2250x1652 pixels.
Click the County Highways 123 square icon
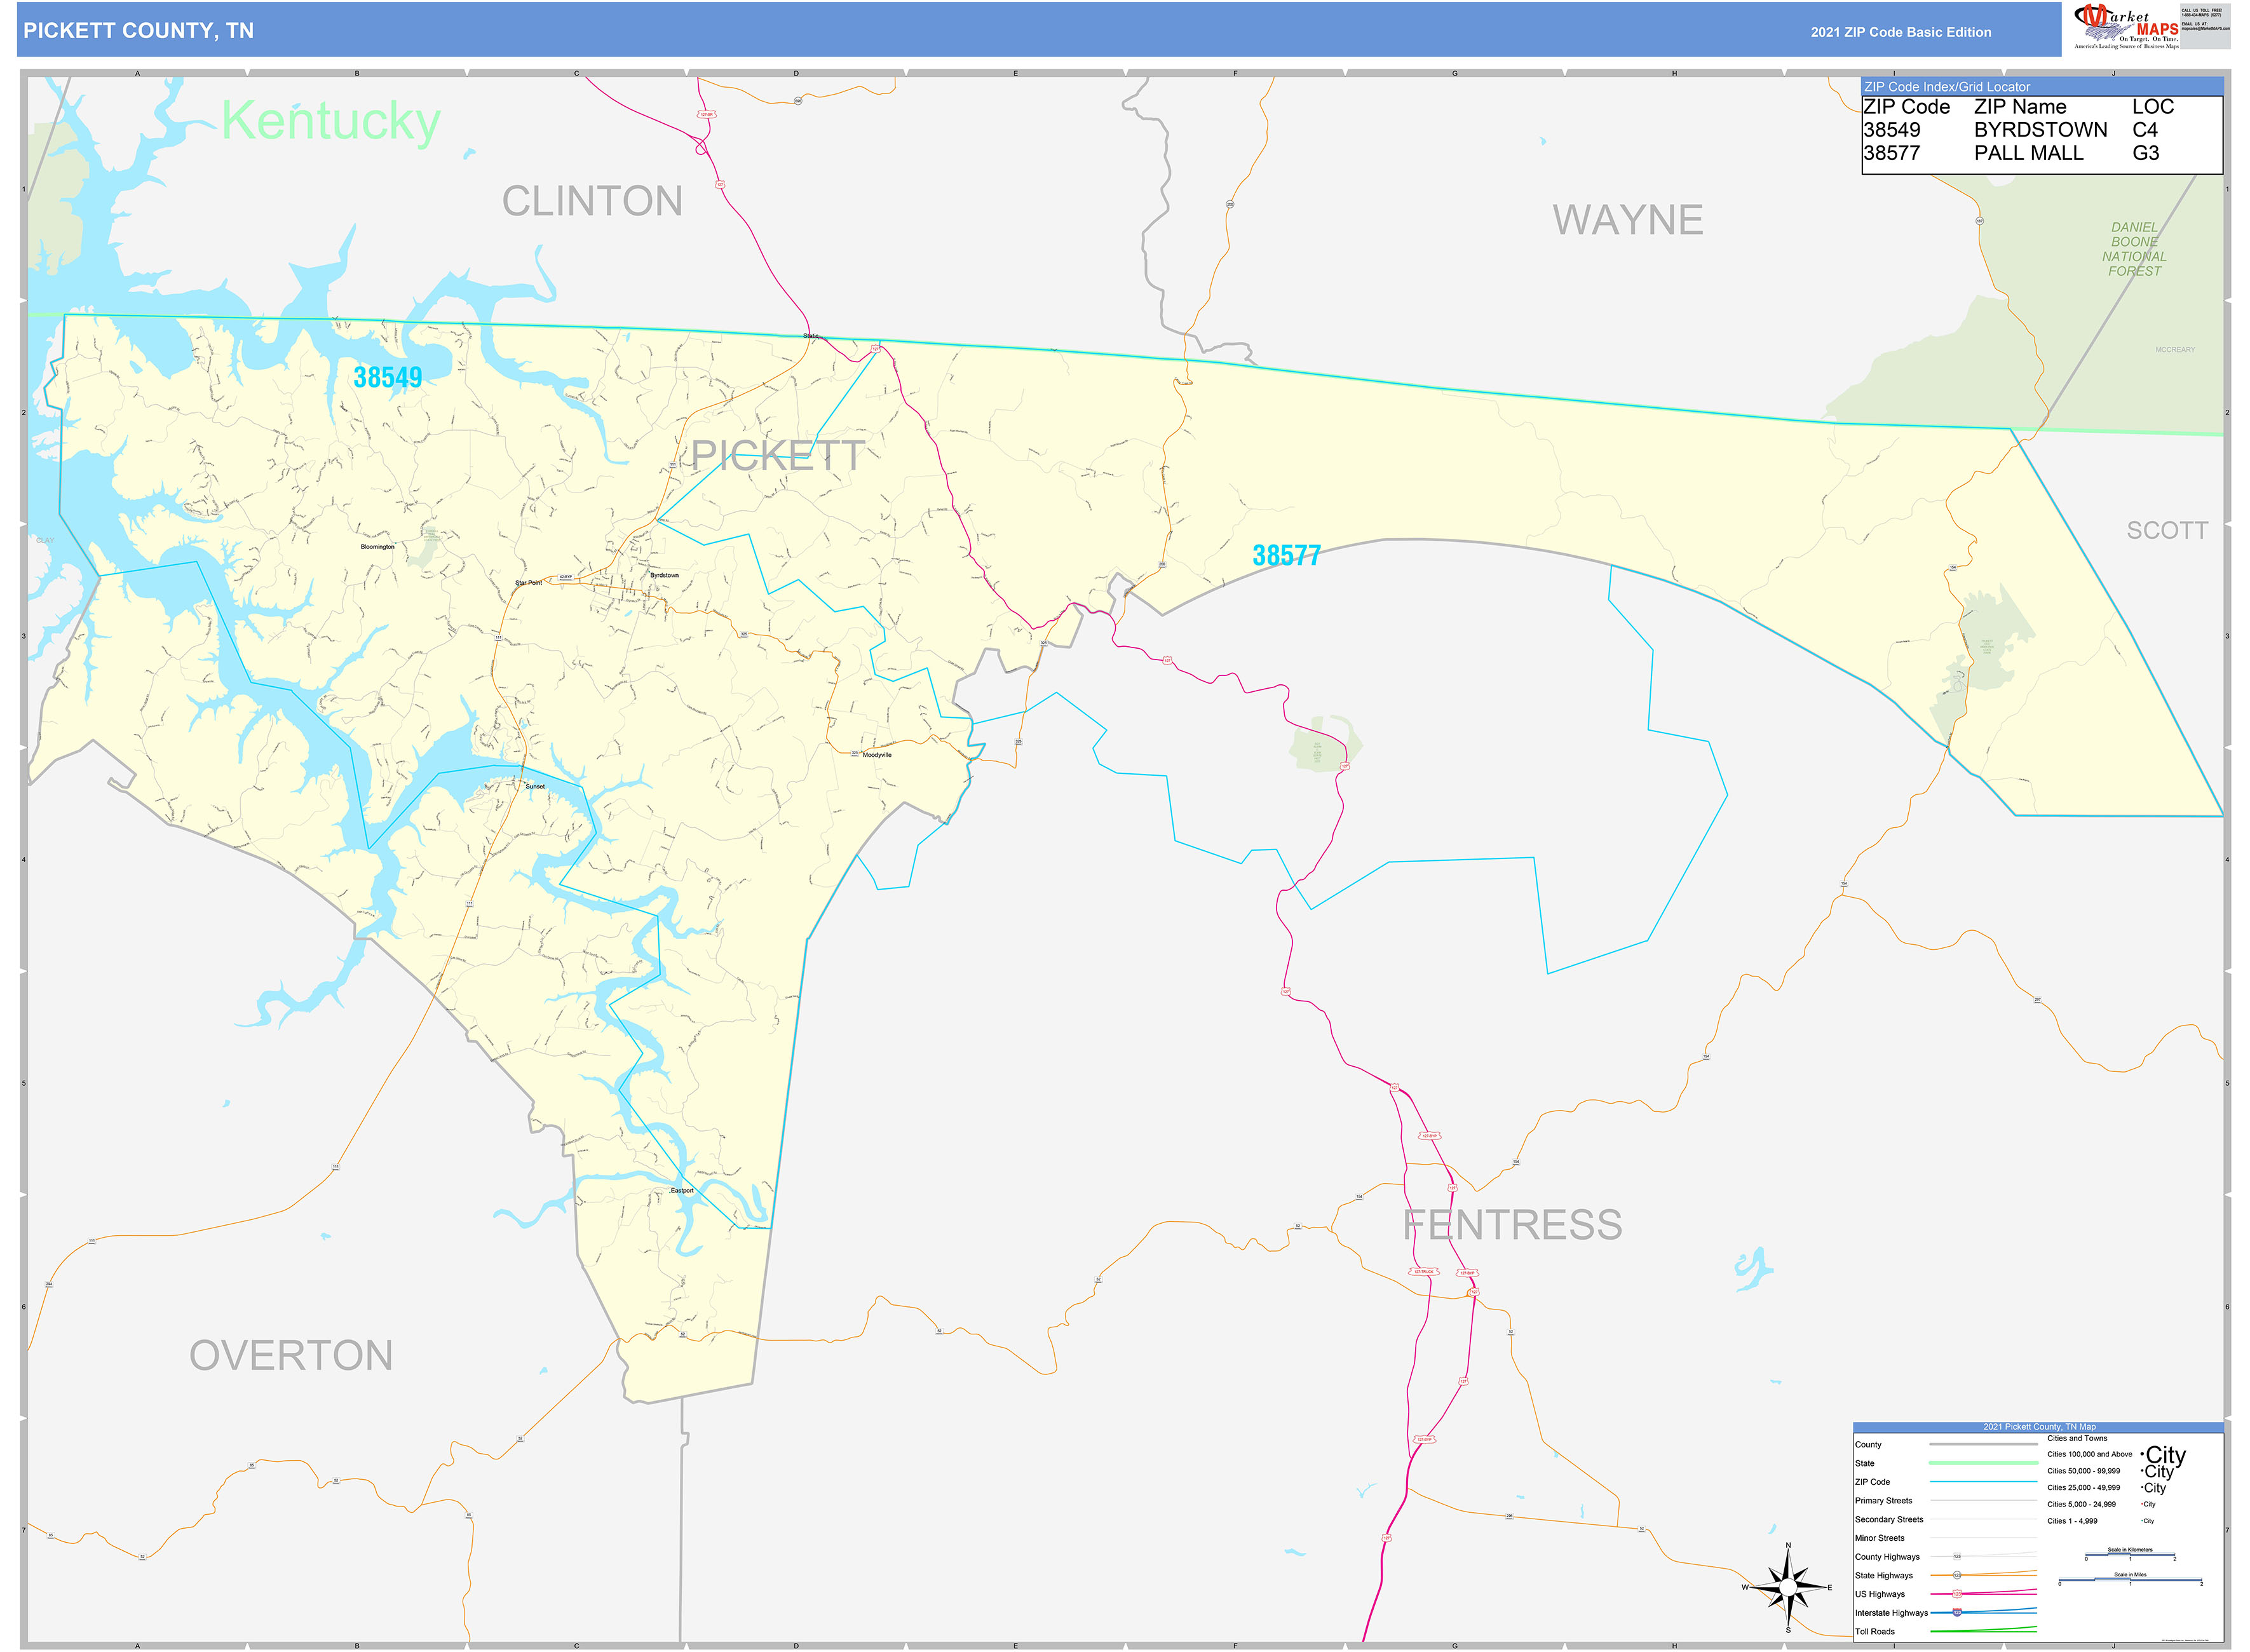click(x=1957, y=1557)
